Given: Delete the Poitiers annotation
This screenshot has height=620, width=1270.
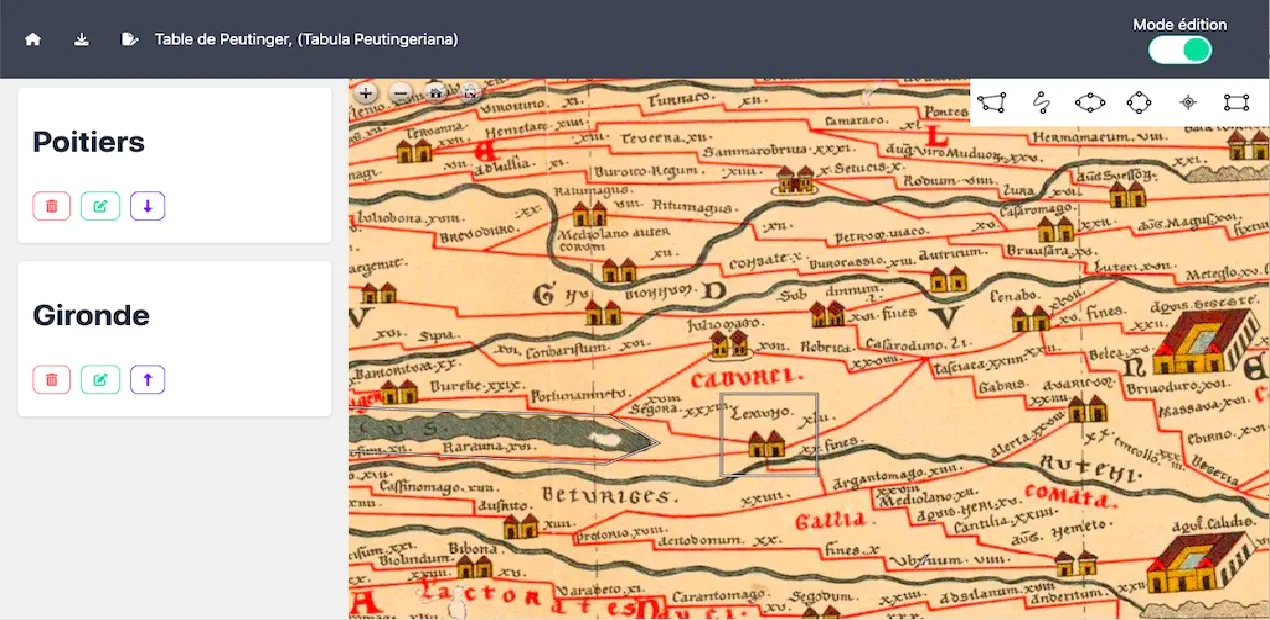Looking at the screenshot, I should (51, 206).
